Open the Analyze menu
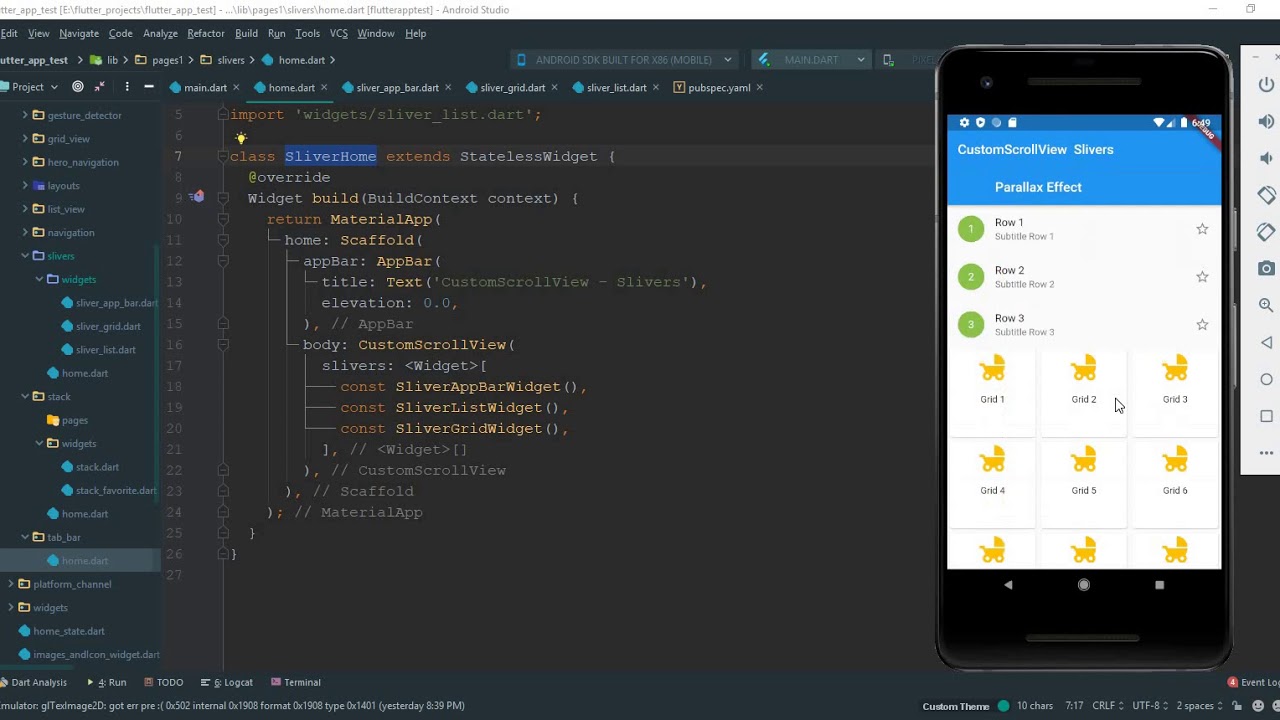Viewport: 1280px width, 720px height. point(160,33)
